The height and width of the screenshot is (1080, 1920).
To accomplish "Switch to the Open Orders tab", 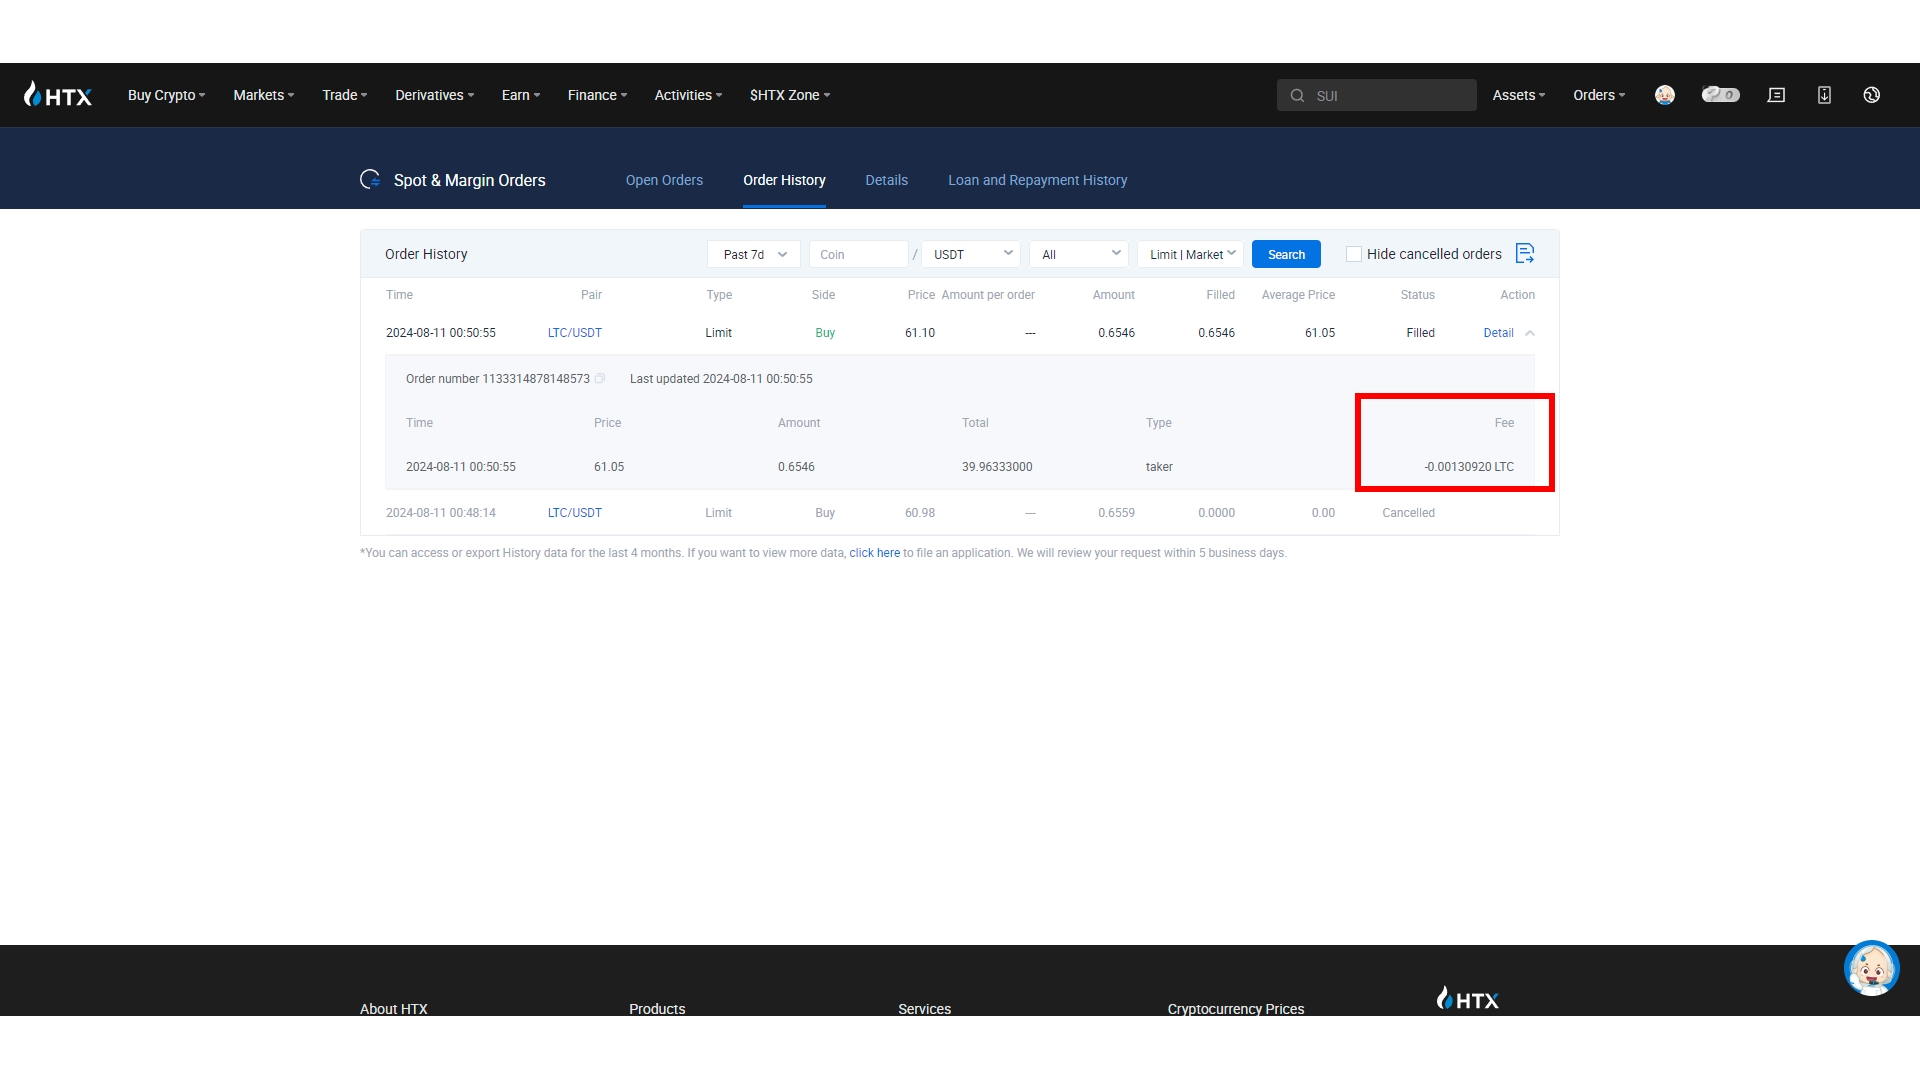I will [x=664, y=180].
